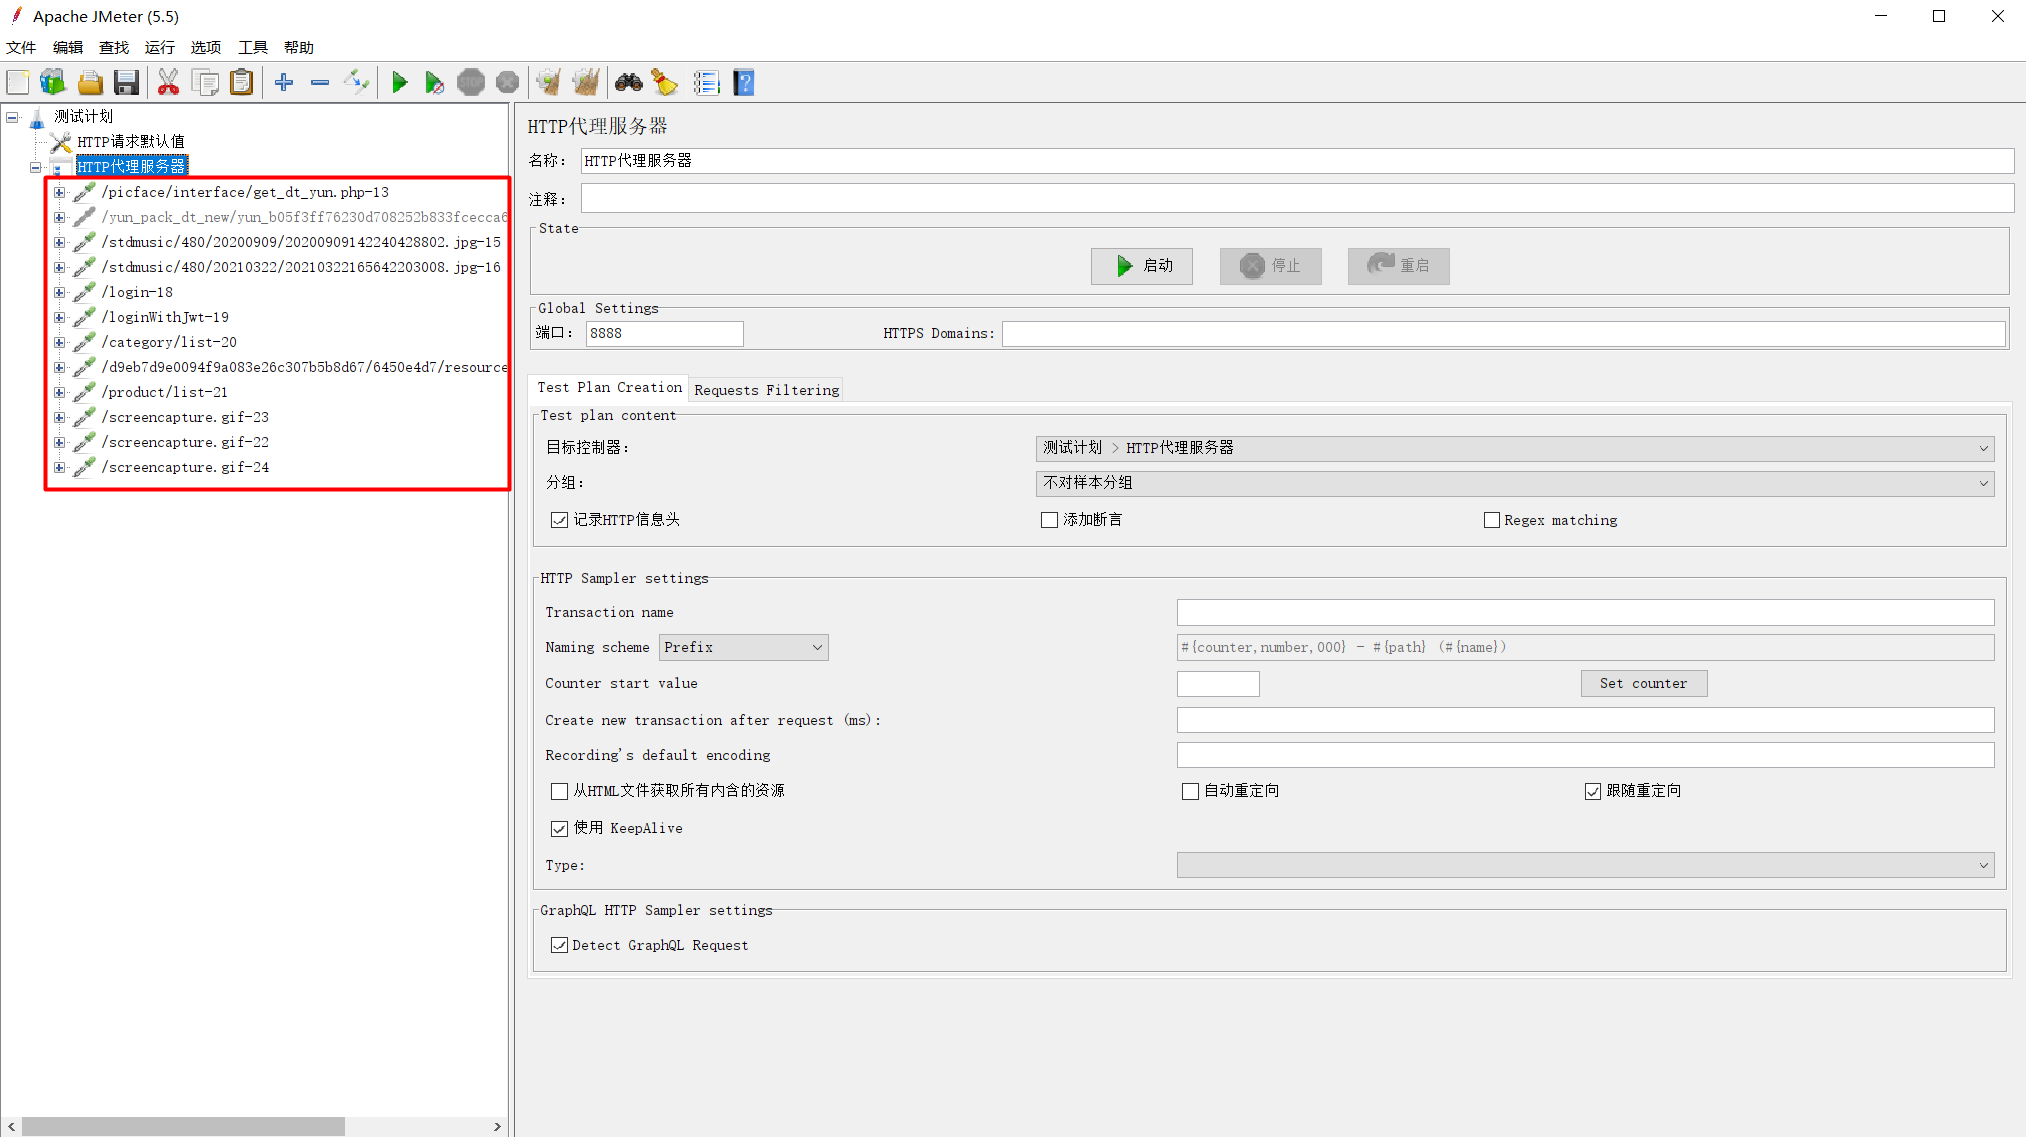This screenshot has height=1137, width=2026.
Task: Click the Open file folder icon
Action: 90,83
